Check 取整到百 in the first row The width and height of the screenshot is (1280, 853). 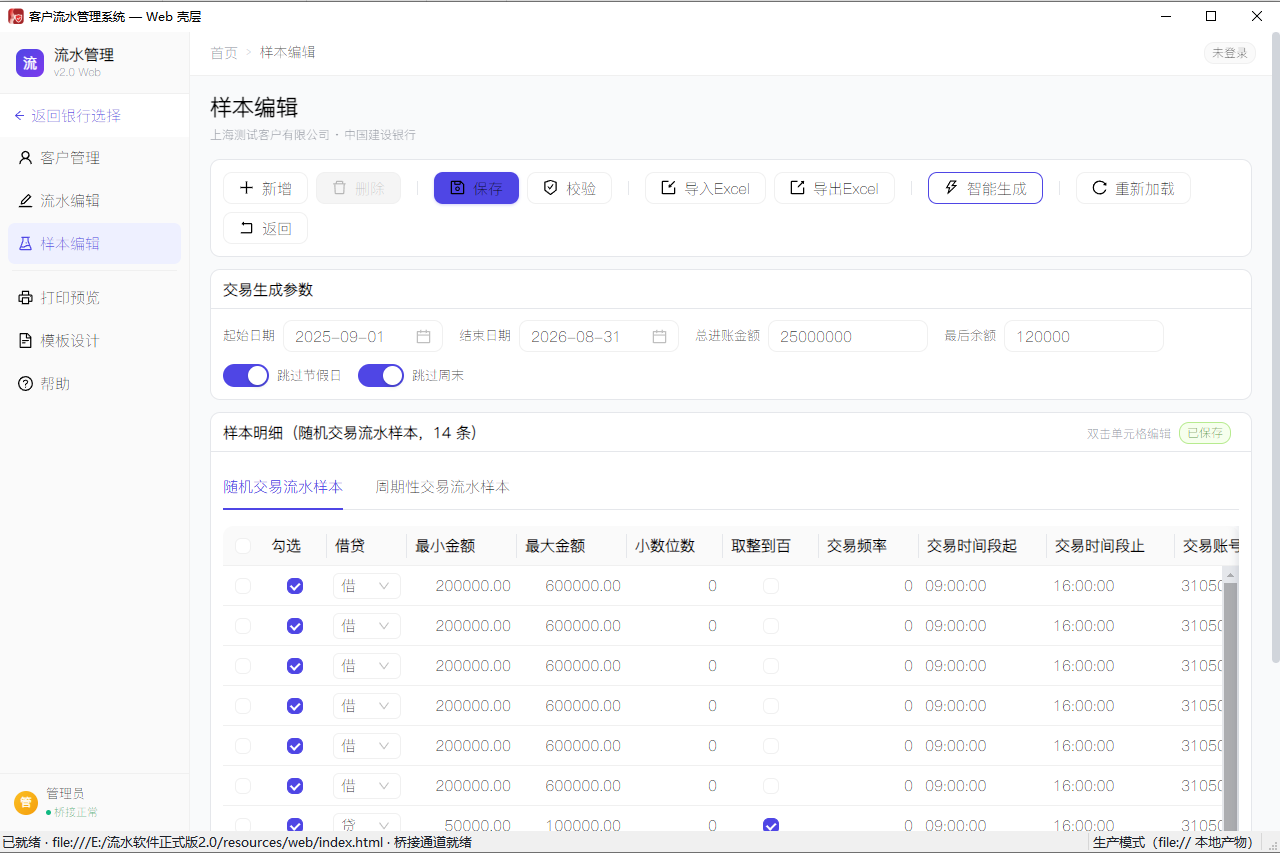click(x=771, y=586)
